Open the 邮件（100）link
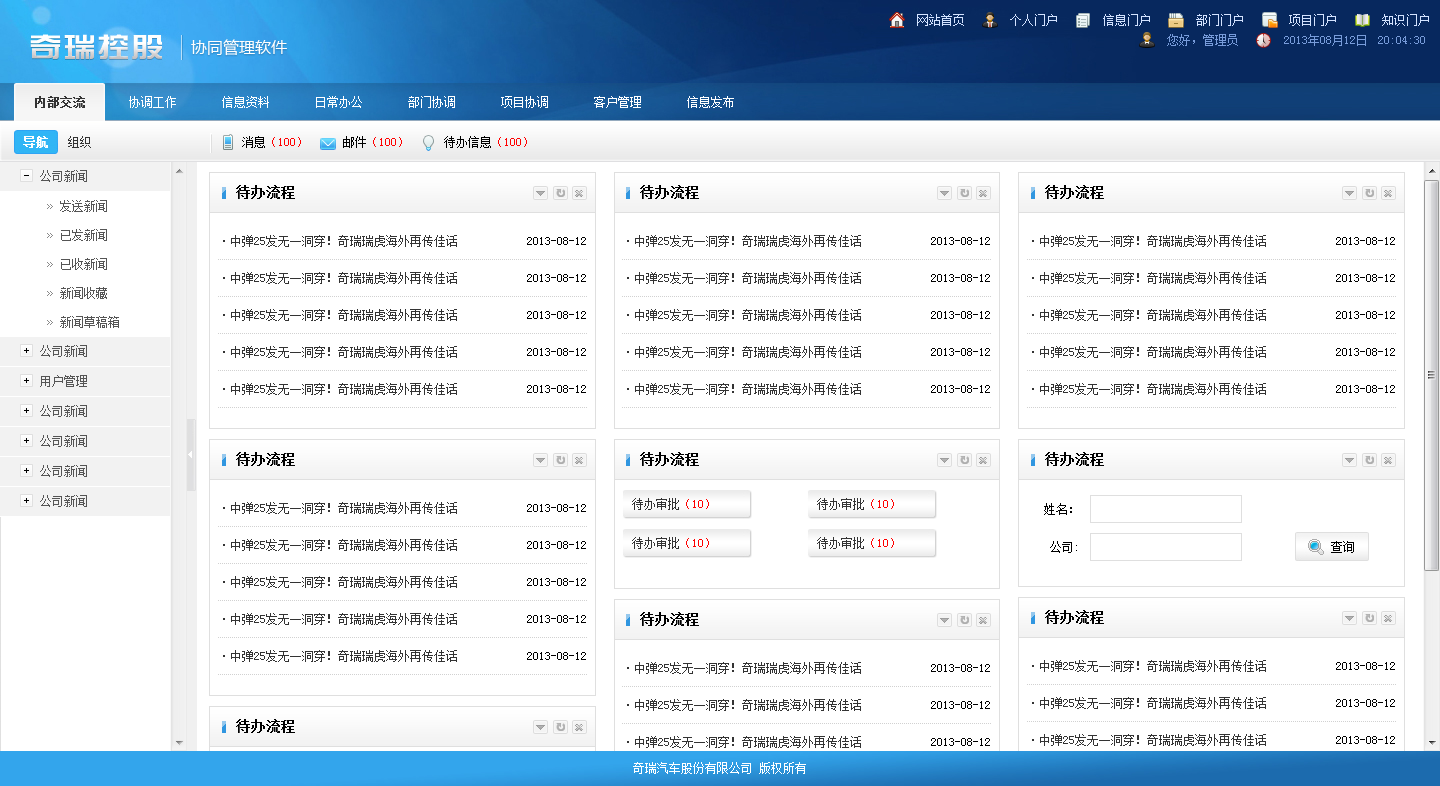Image resolution: width=1440 pixels, height=786 pixels. click(x=373, y=142)
